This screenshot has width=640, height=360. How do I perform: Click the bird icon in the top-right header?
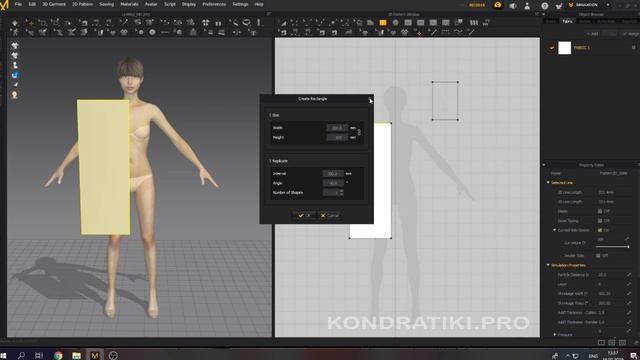(559, 5)
